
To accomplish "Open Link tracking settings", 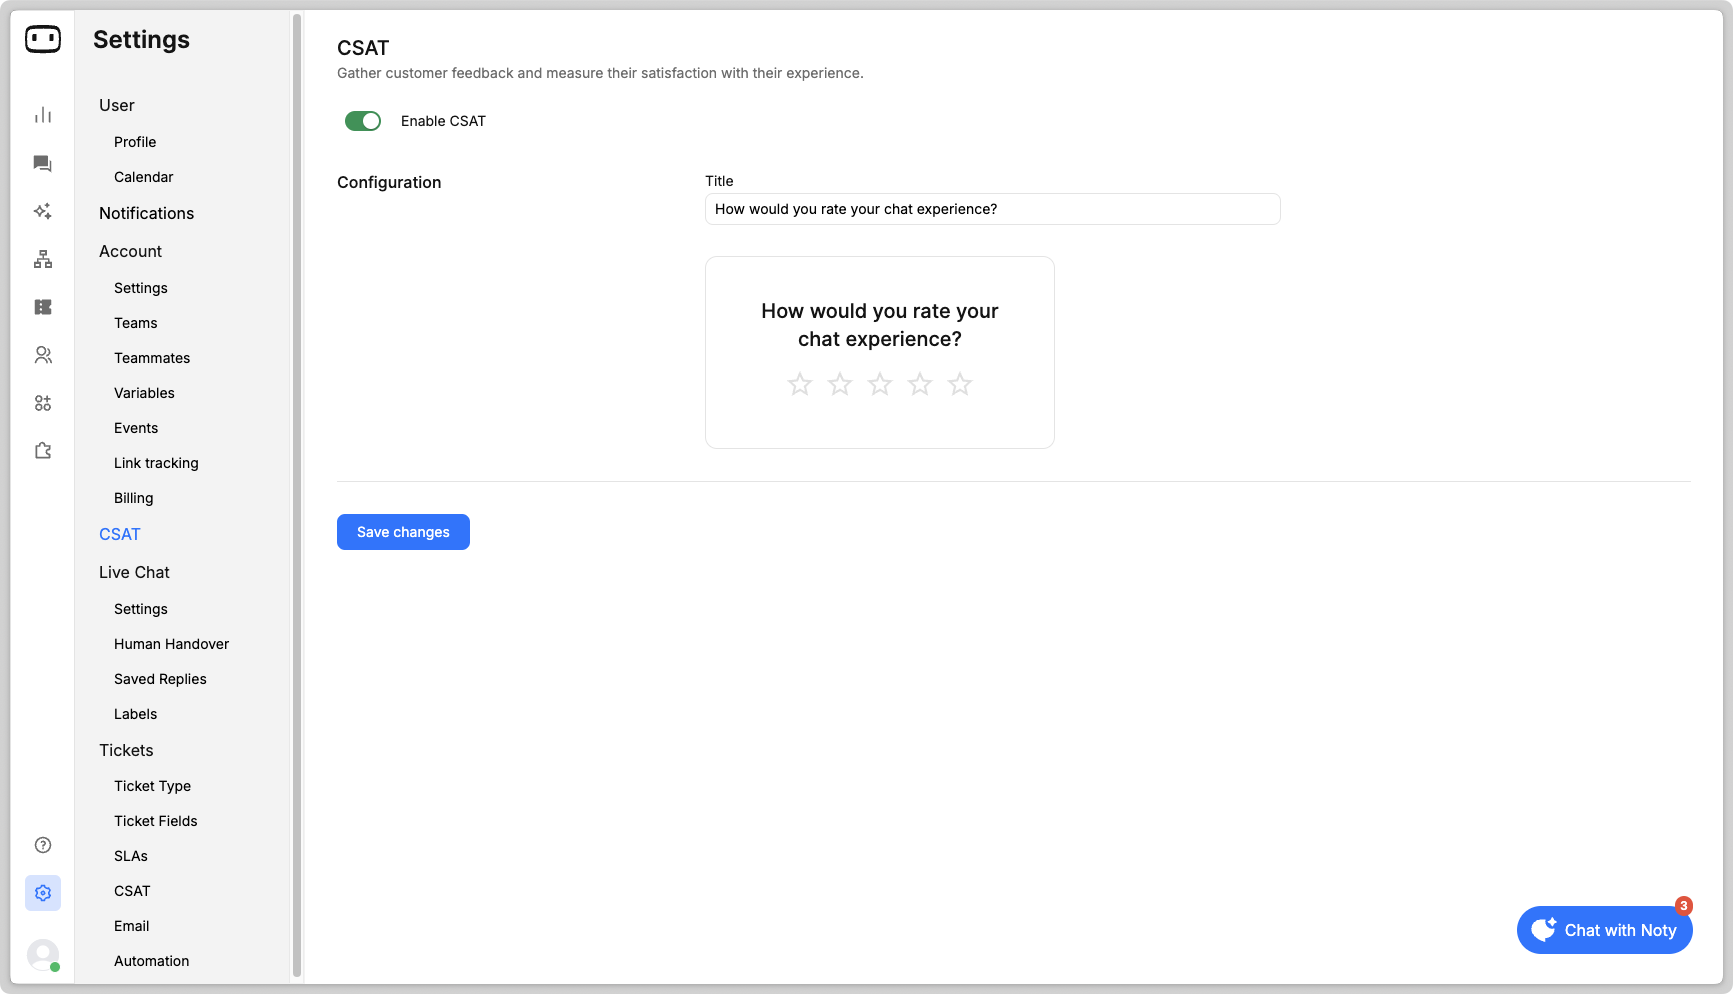I will tap(156, 463).
